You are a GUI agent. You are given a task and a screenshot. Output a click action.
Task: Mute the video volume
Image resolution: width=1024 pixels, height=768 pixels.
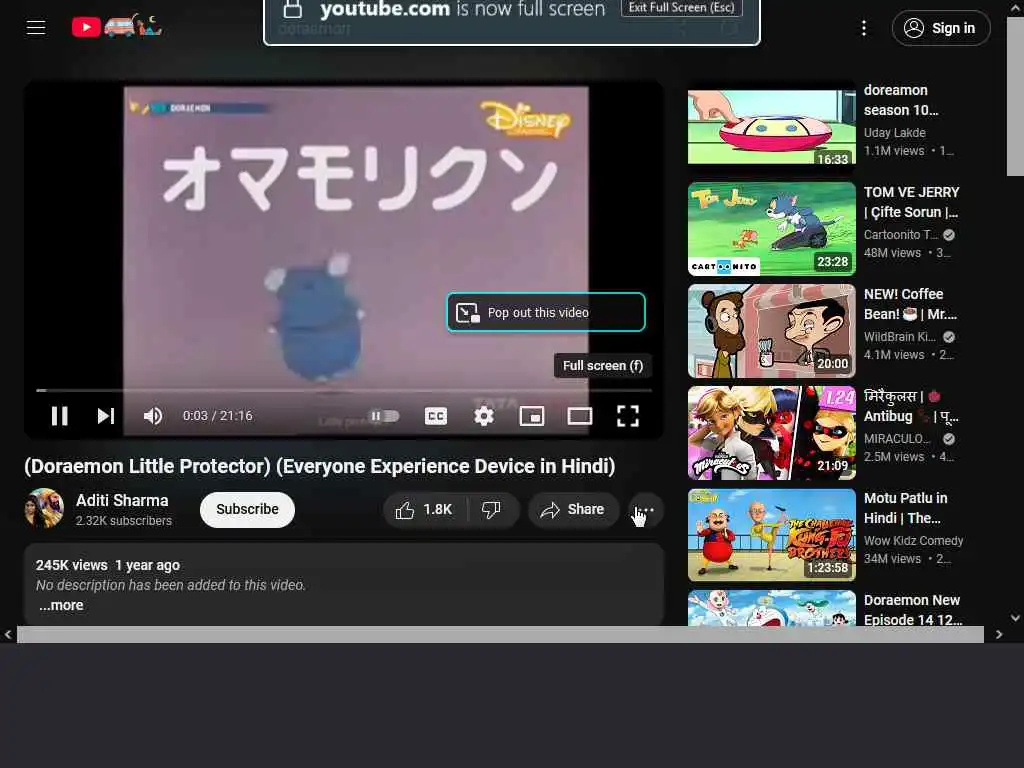tap(153, 416)
